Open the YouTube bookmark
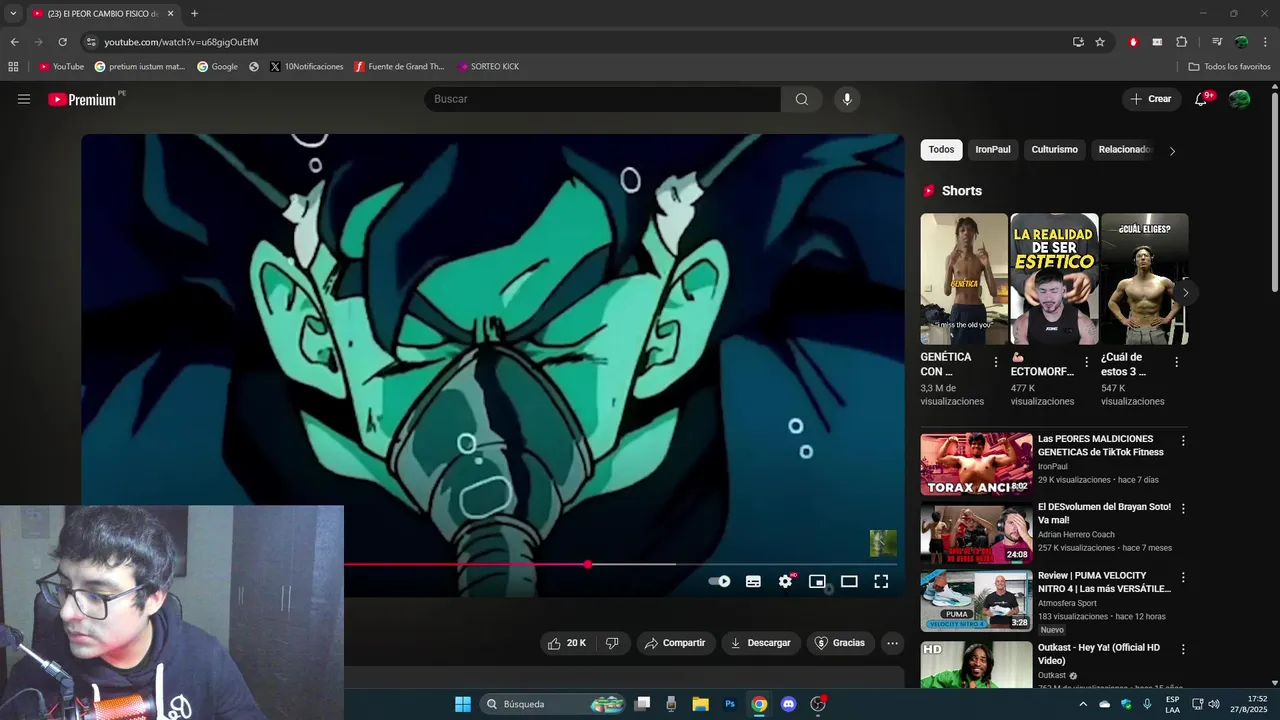1280x720 pixels. coord(61,67)
